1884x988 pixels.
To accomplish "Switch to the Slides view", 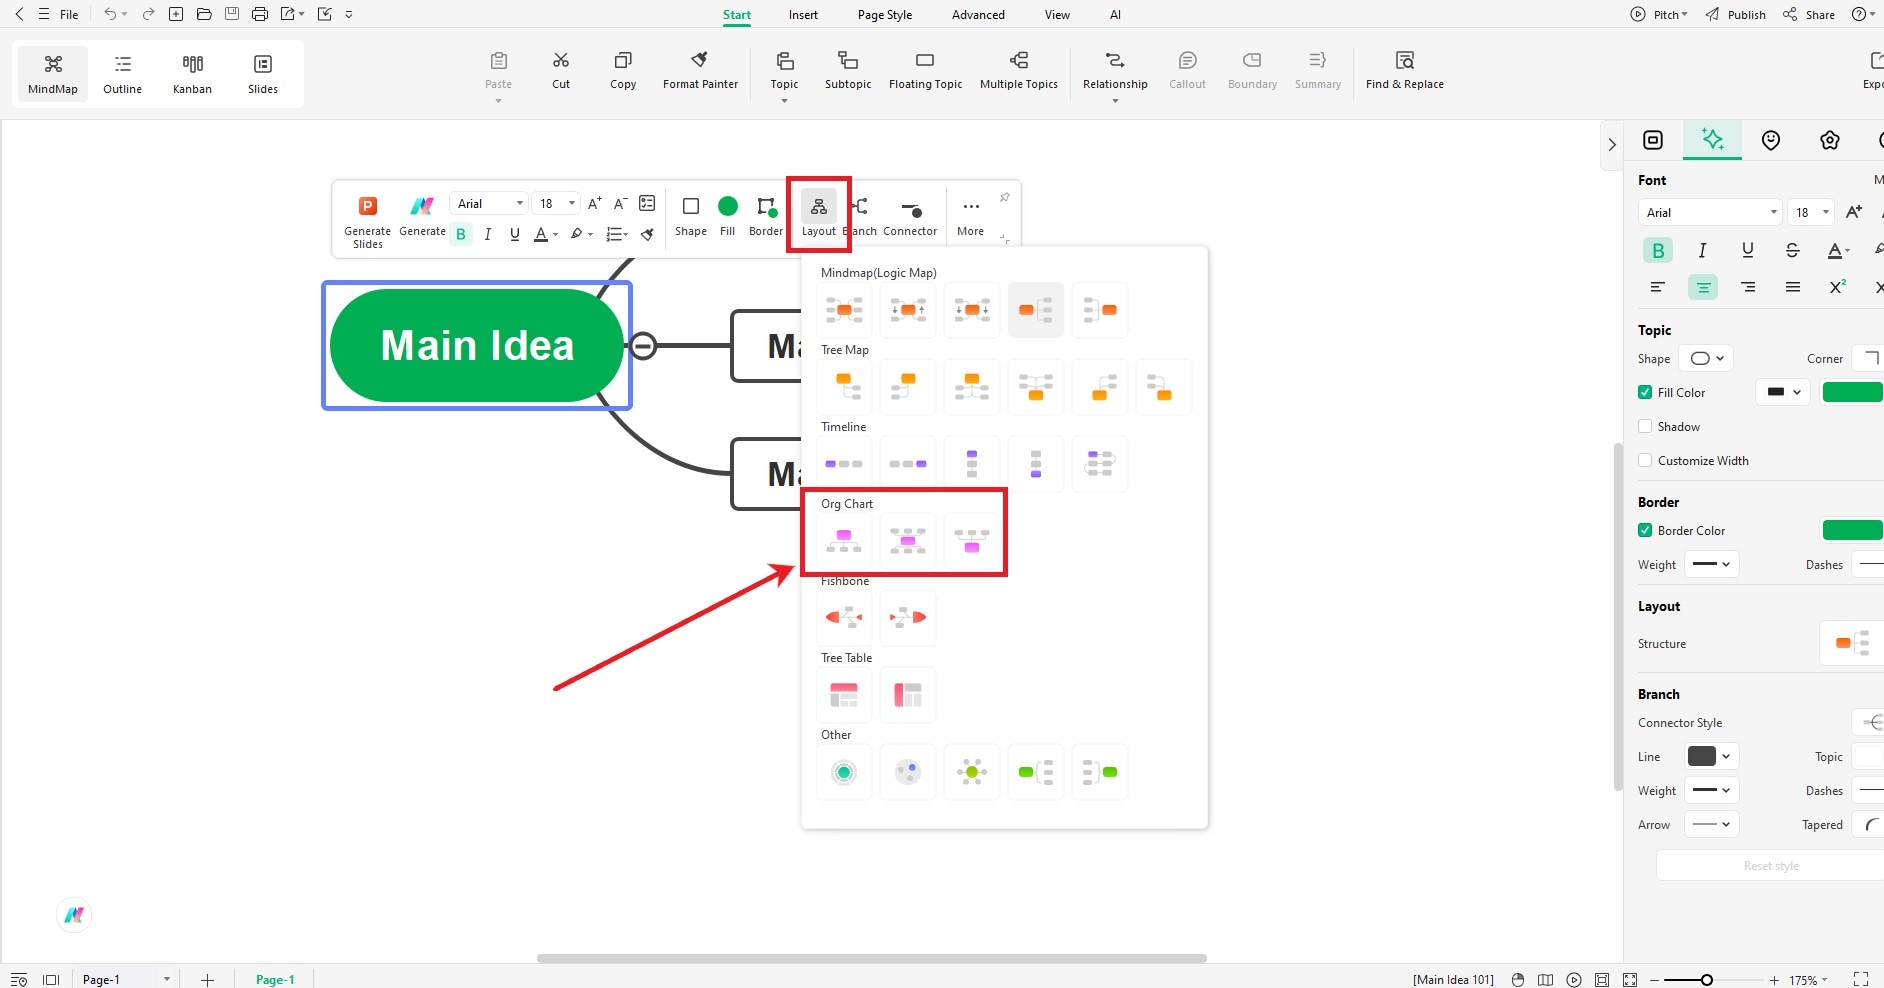I will point(263,74).
